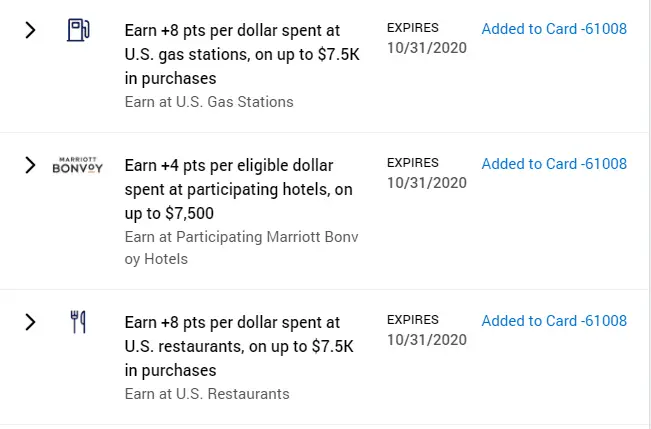The height and width of the screenshot is (429, 651).
Task: Open the +4 pts participating hotels offer title
Action: 238,189
